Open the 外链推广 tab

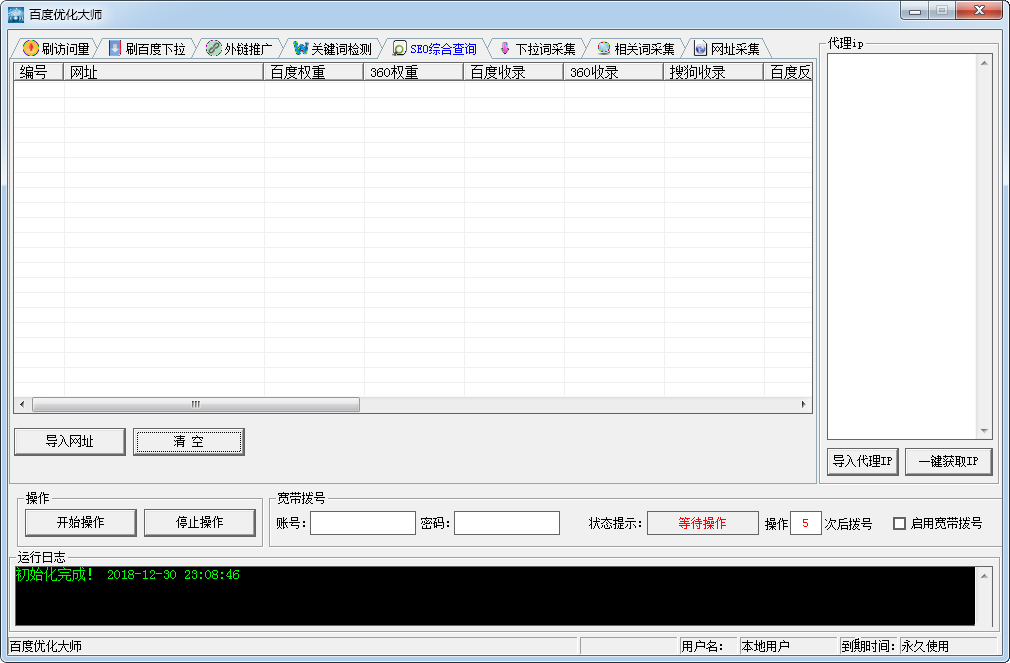coord(240,48)
